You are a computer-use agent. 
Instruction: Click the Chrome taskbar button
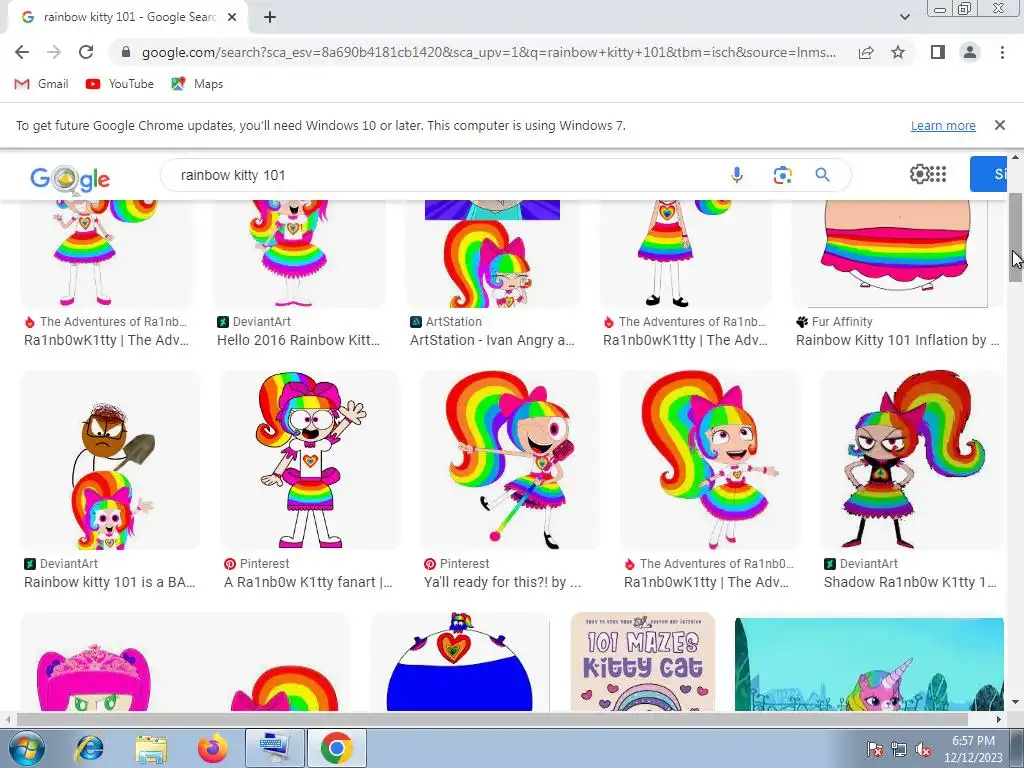pyautogui.click(x=336, y=748)
